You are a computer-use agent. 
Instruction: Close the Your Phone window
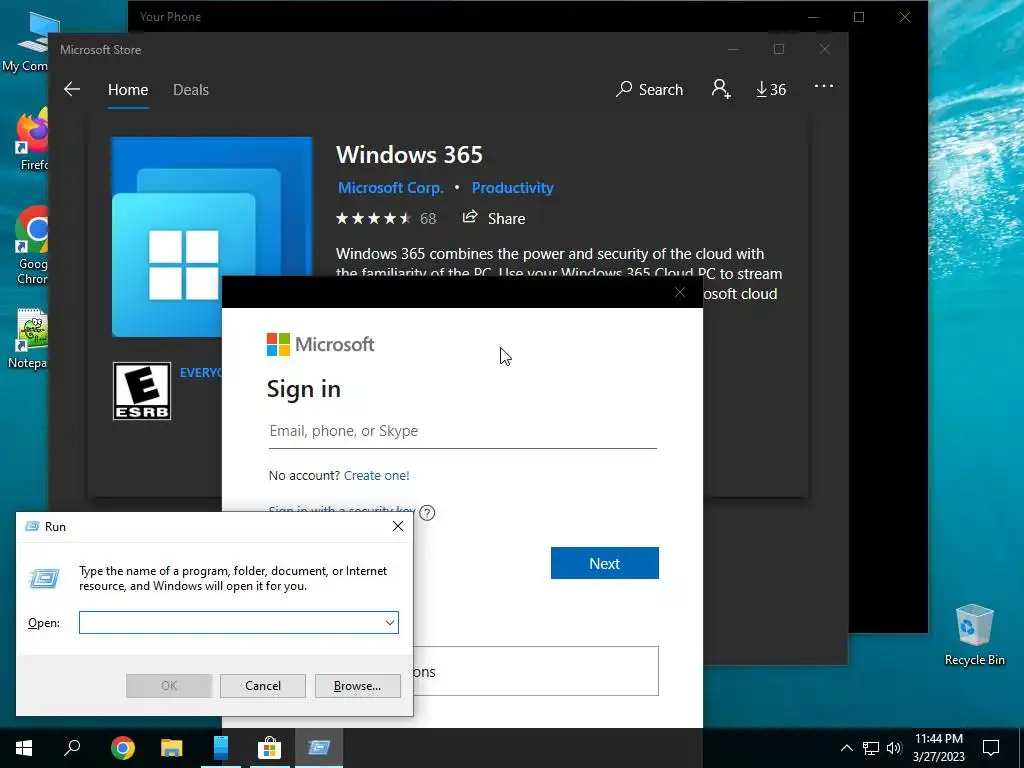pos(904,17)
